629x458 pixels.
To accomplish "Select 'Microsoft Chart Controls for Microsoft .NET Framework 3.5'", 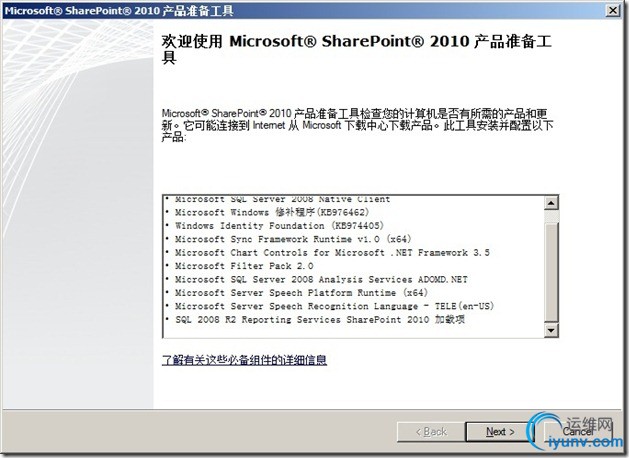I will coord(332,253).
